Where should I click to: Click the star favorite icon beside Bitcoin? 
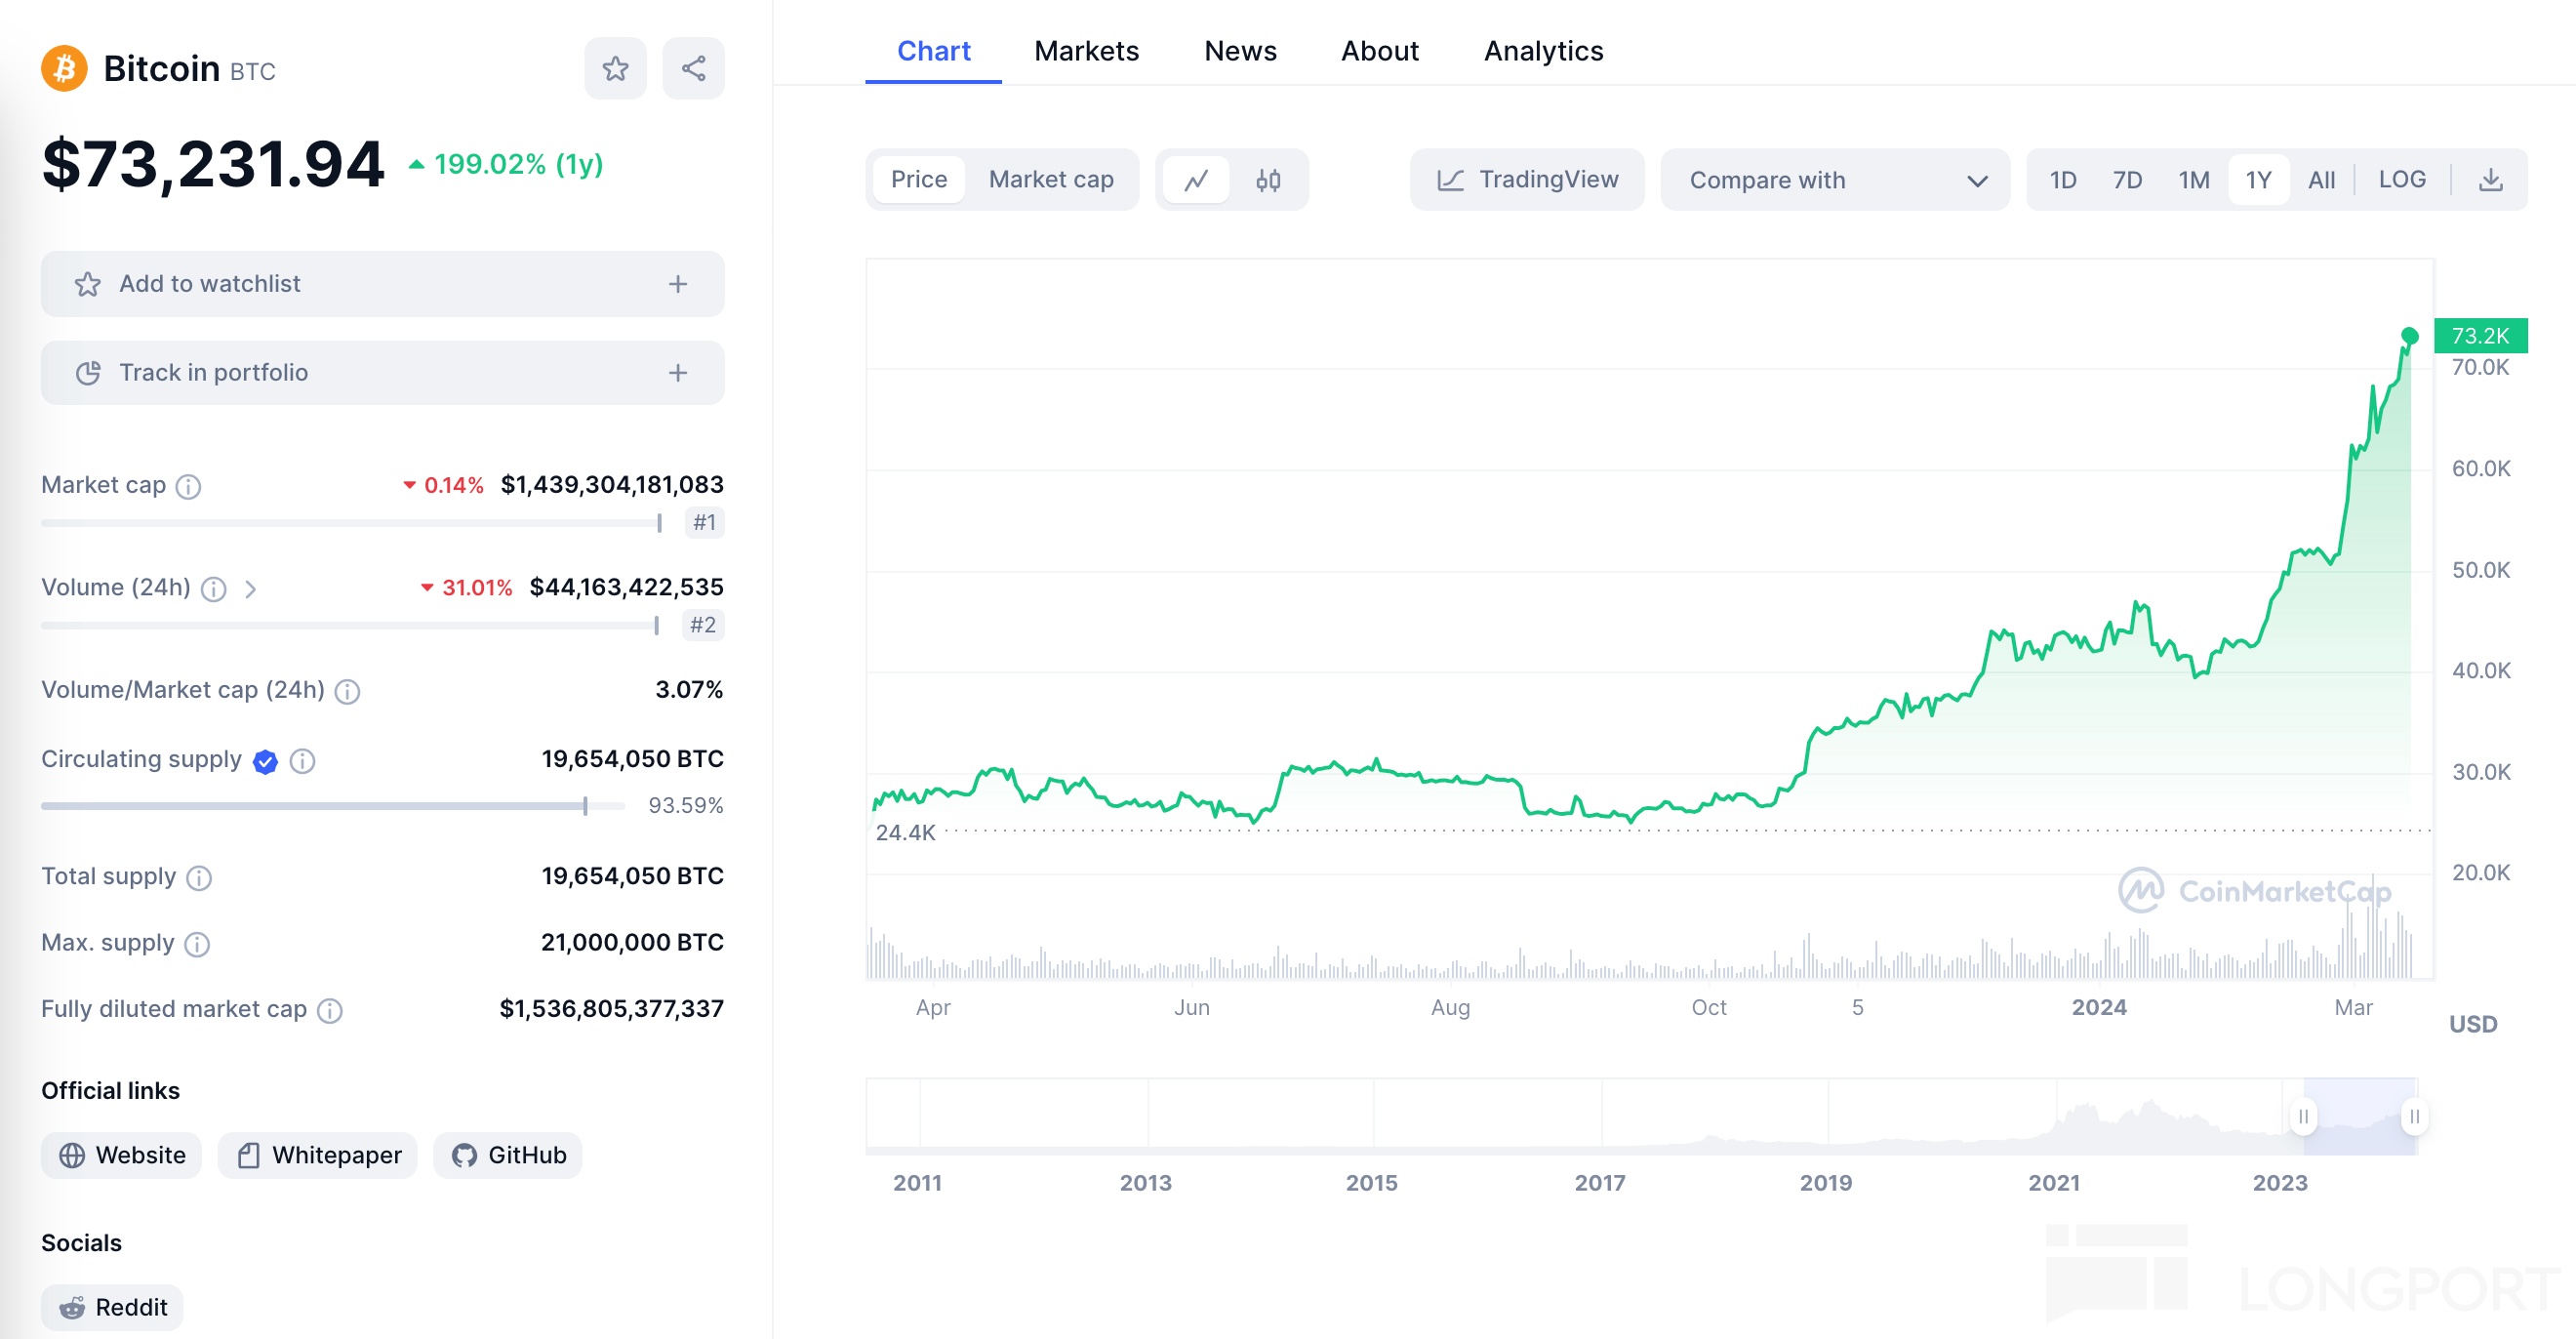(x=615, y=68)
